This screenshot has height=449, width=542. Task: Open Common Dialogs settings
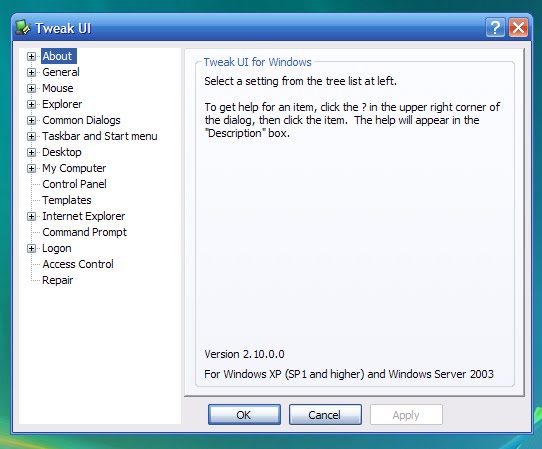point(81,120)
